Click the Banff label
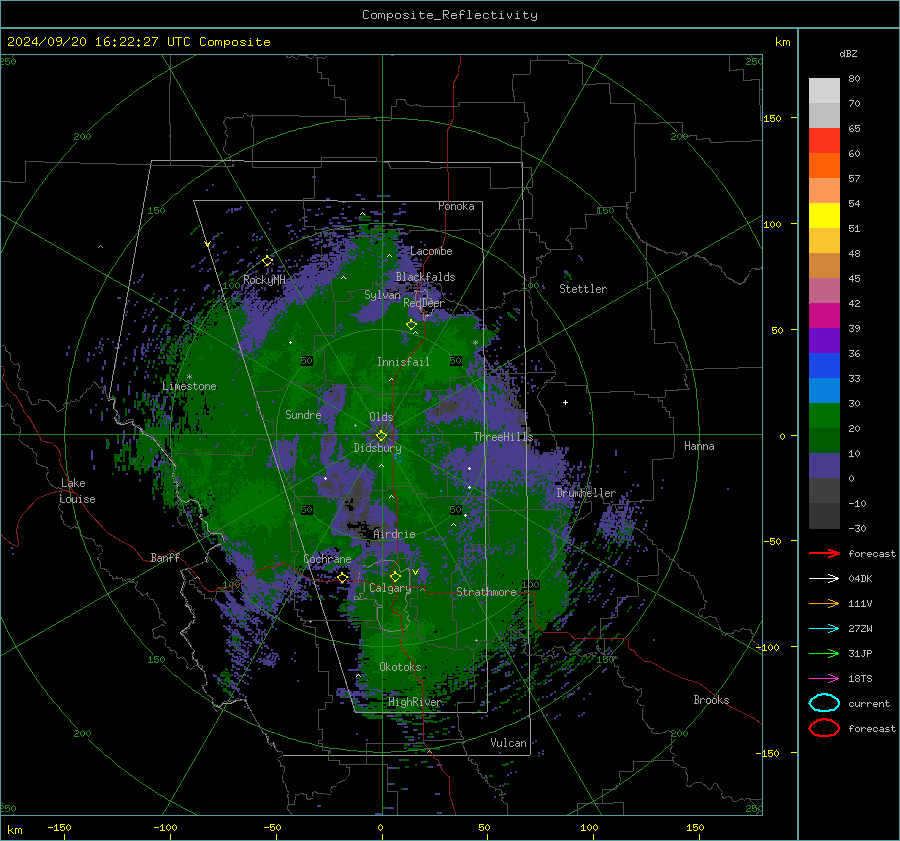This screenshot has height=841, width=900. [165, 557]
